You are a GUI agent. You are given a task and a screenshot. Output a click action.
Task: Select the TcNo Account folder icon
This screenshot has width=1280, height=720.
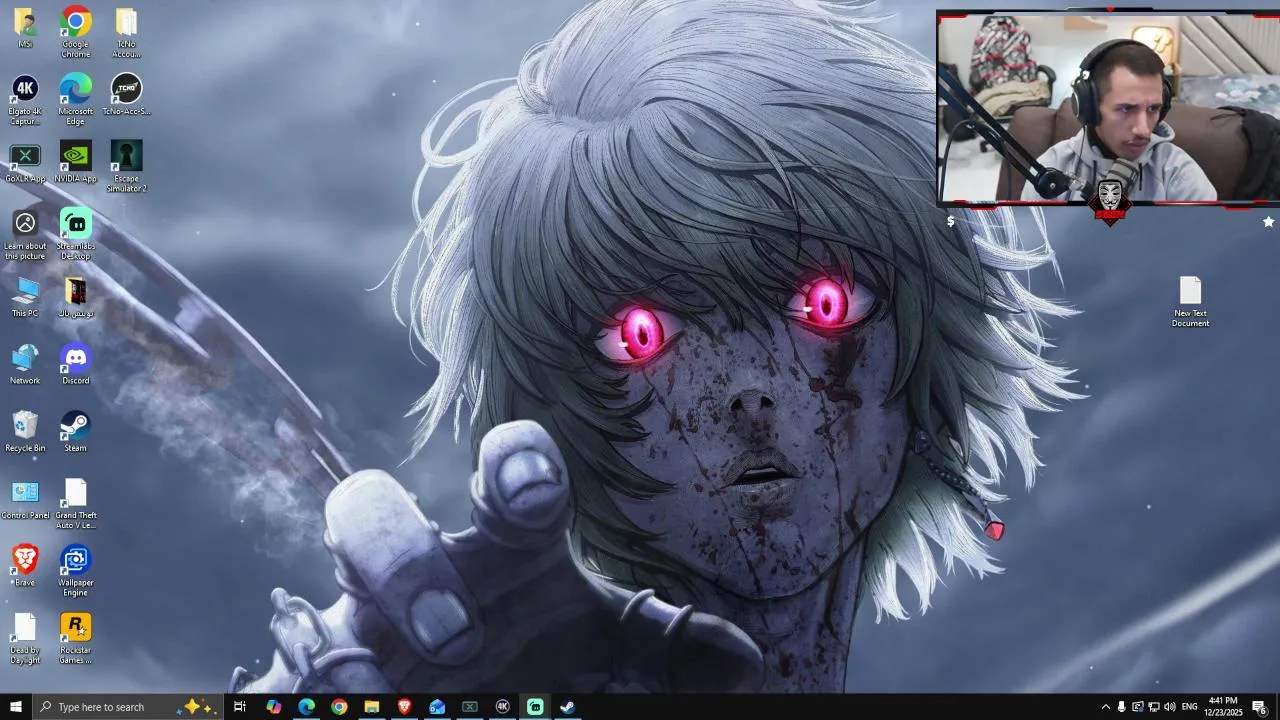click(x=126, y=32)
